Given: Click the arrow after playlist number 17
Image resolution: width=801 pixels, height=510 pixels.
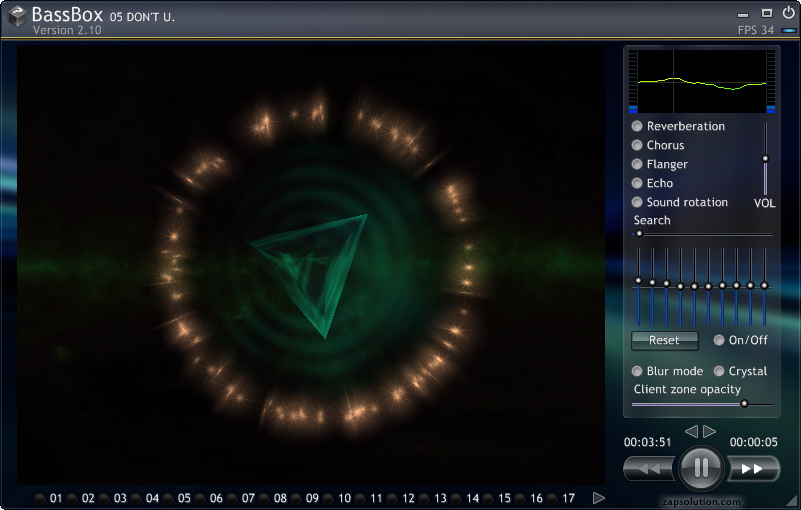Looking at the screenshot, I should tap(599, 498).
